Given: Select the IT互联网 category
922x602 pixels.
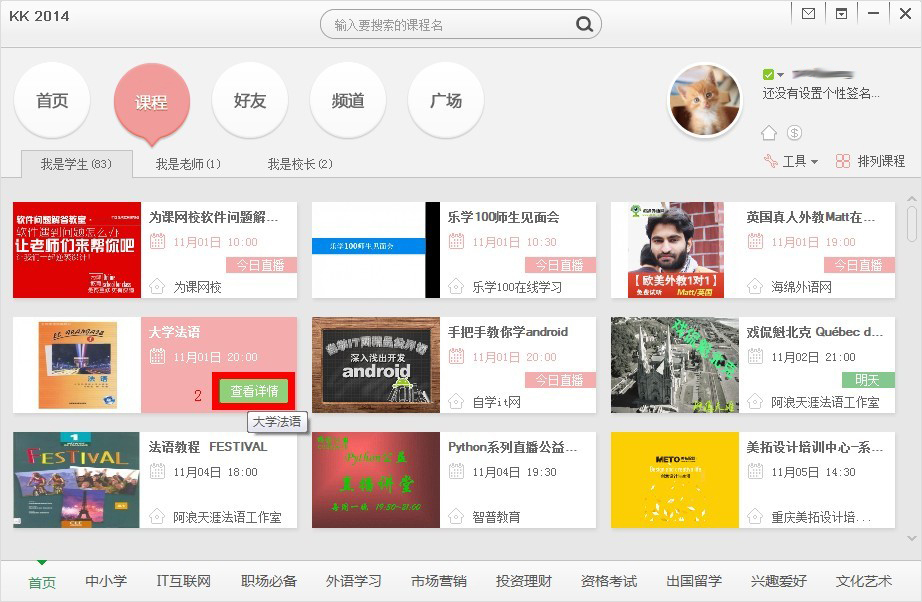Looking at the screenshot, I should click(183, 581).
